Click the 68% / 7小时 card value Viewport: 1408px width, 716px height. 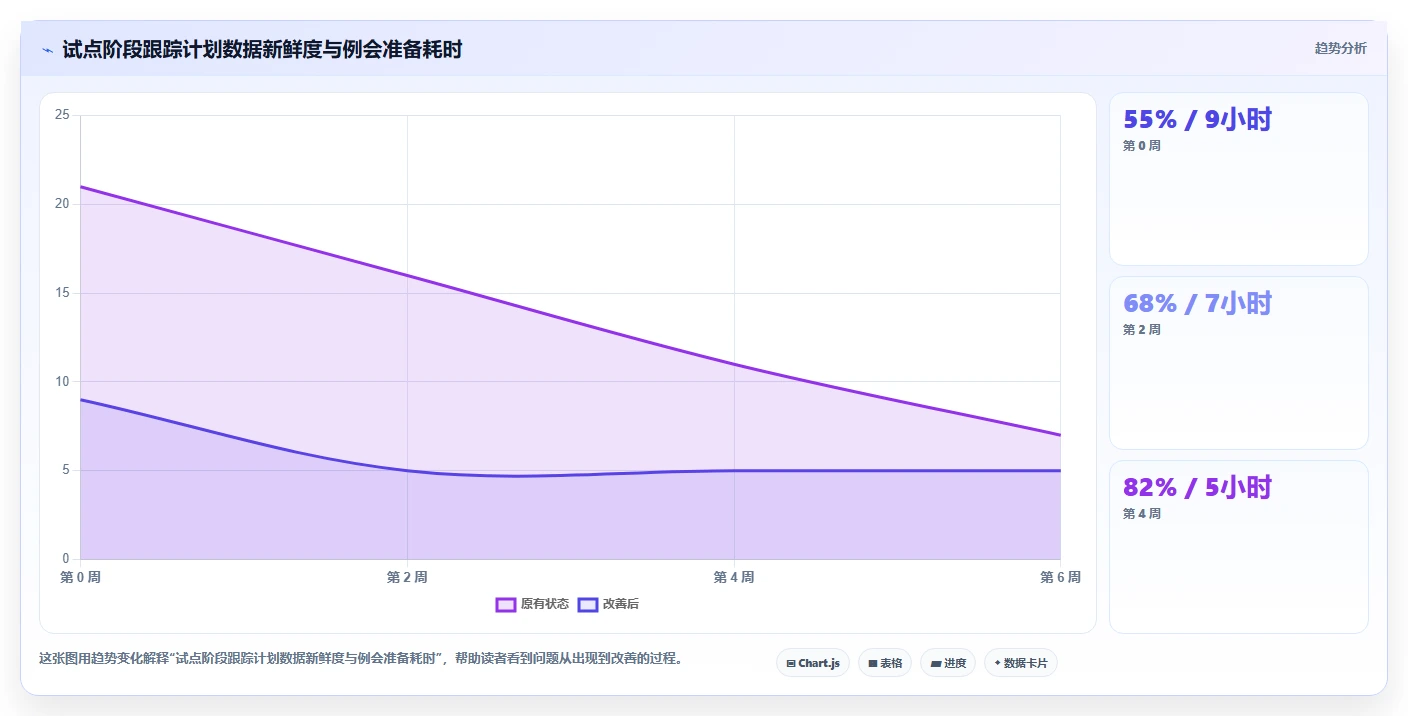[1197, 303]
